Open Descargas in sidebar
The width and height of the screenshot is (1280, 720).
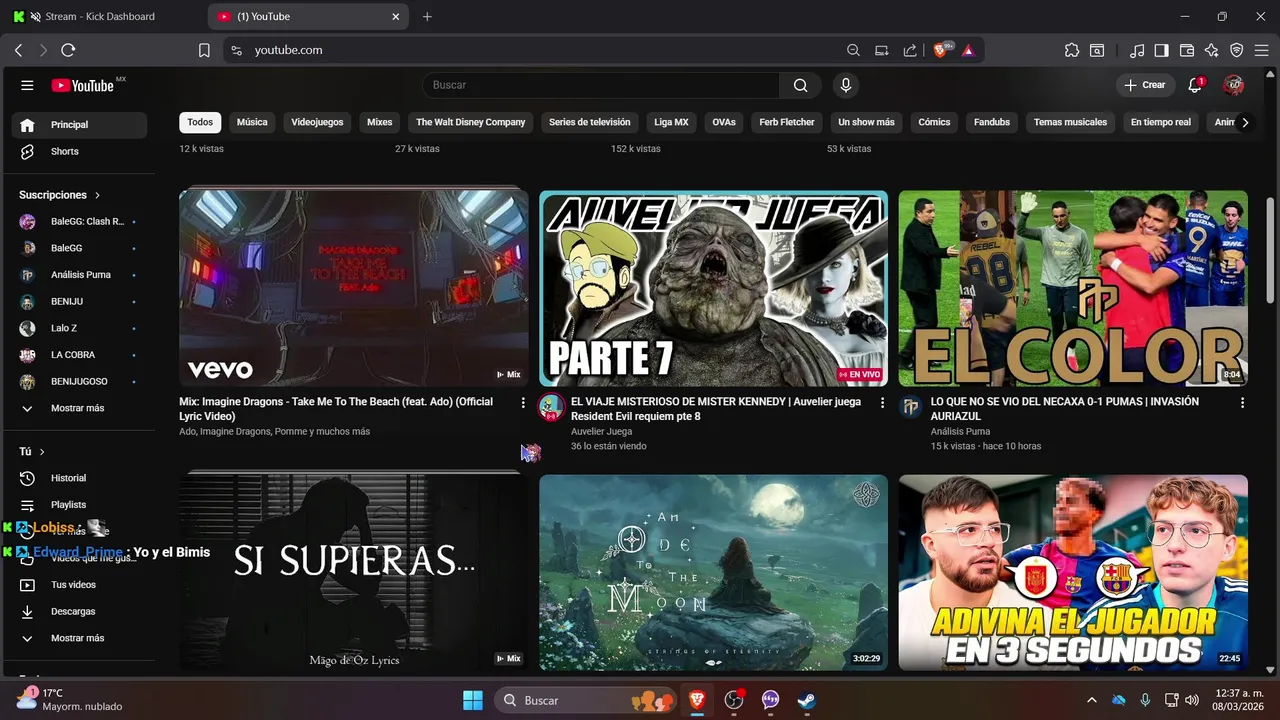tap(79, 611)
